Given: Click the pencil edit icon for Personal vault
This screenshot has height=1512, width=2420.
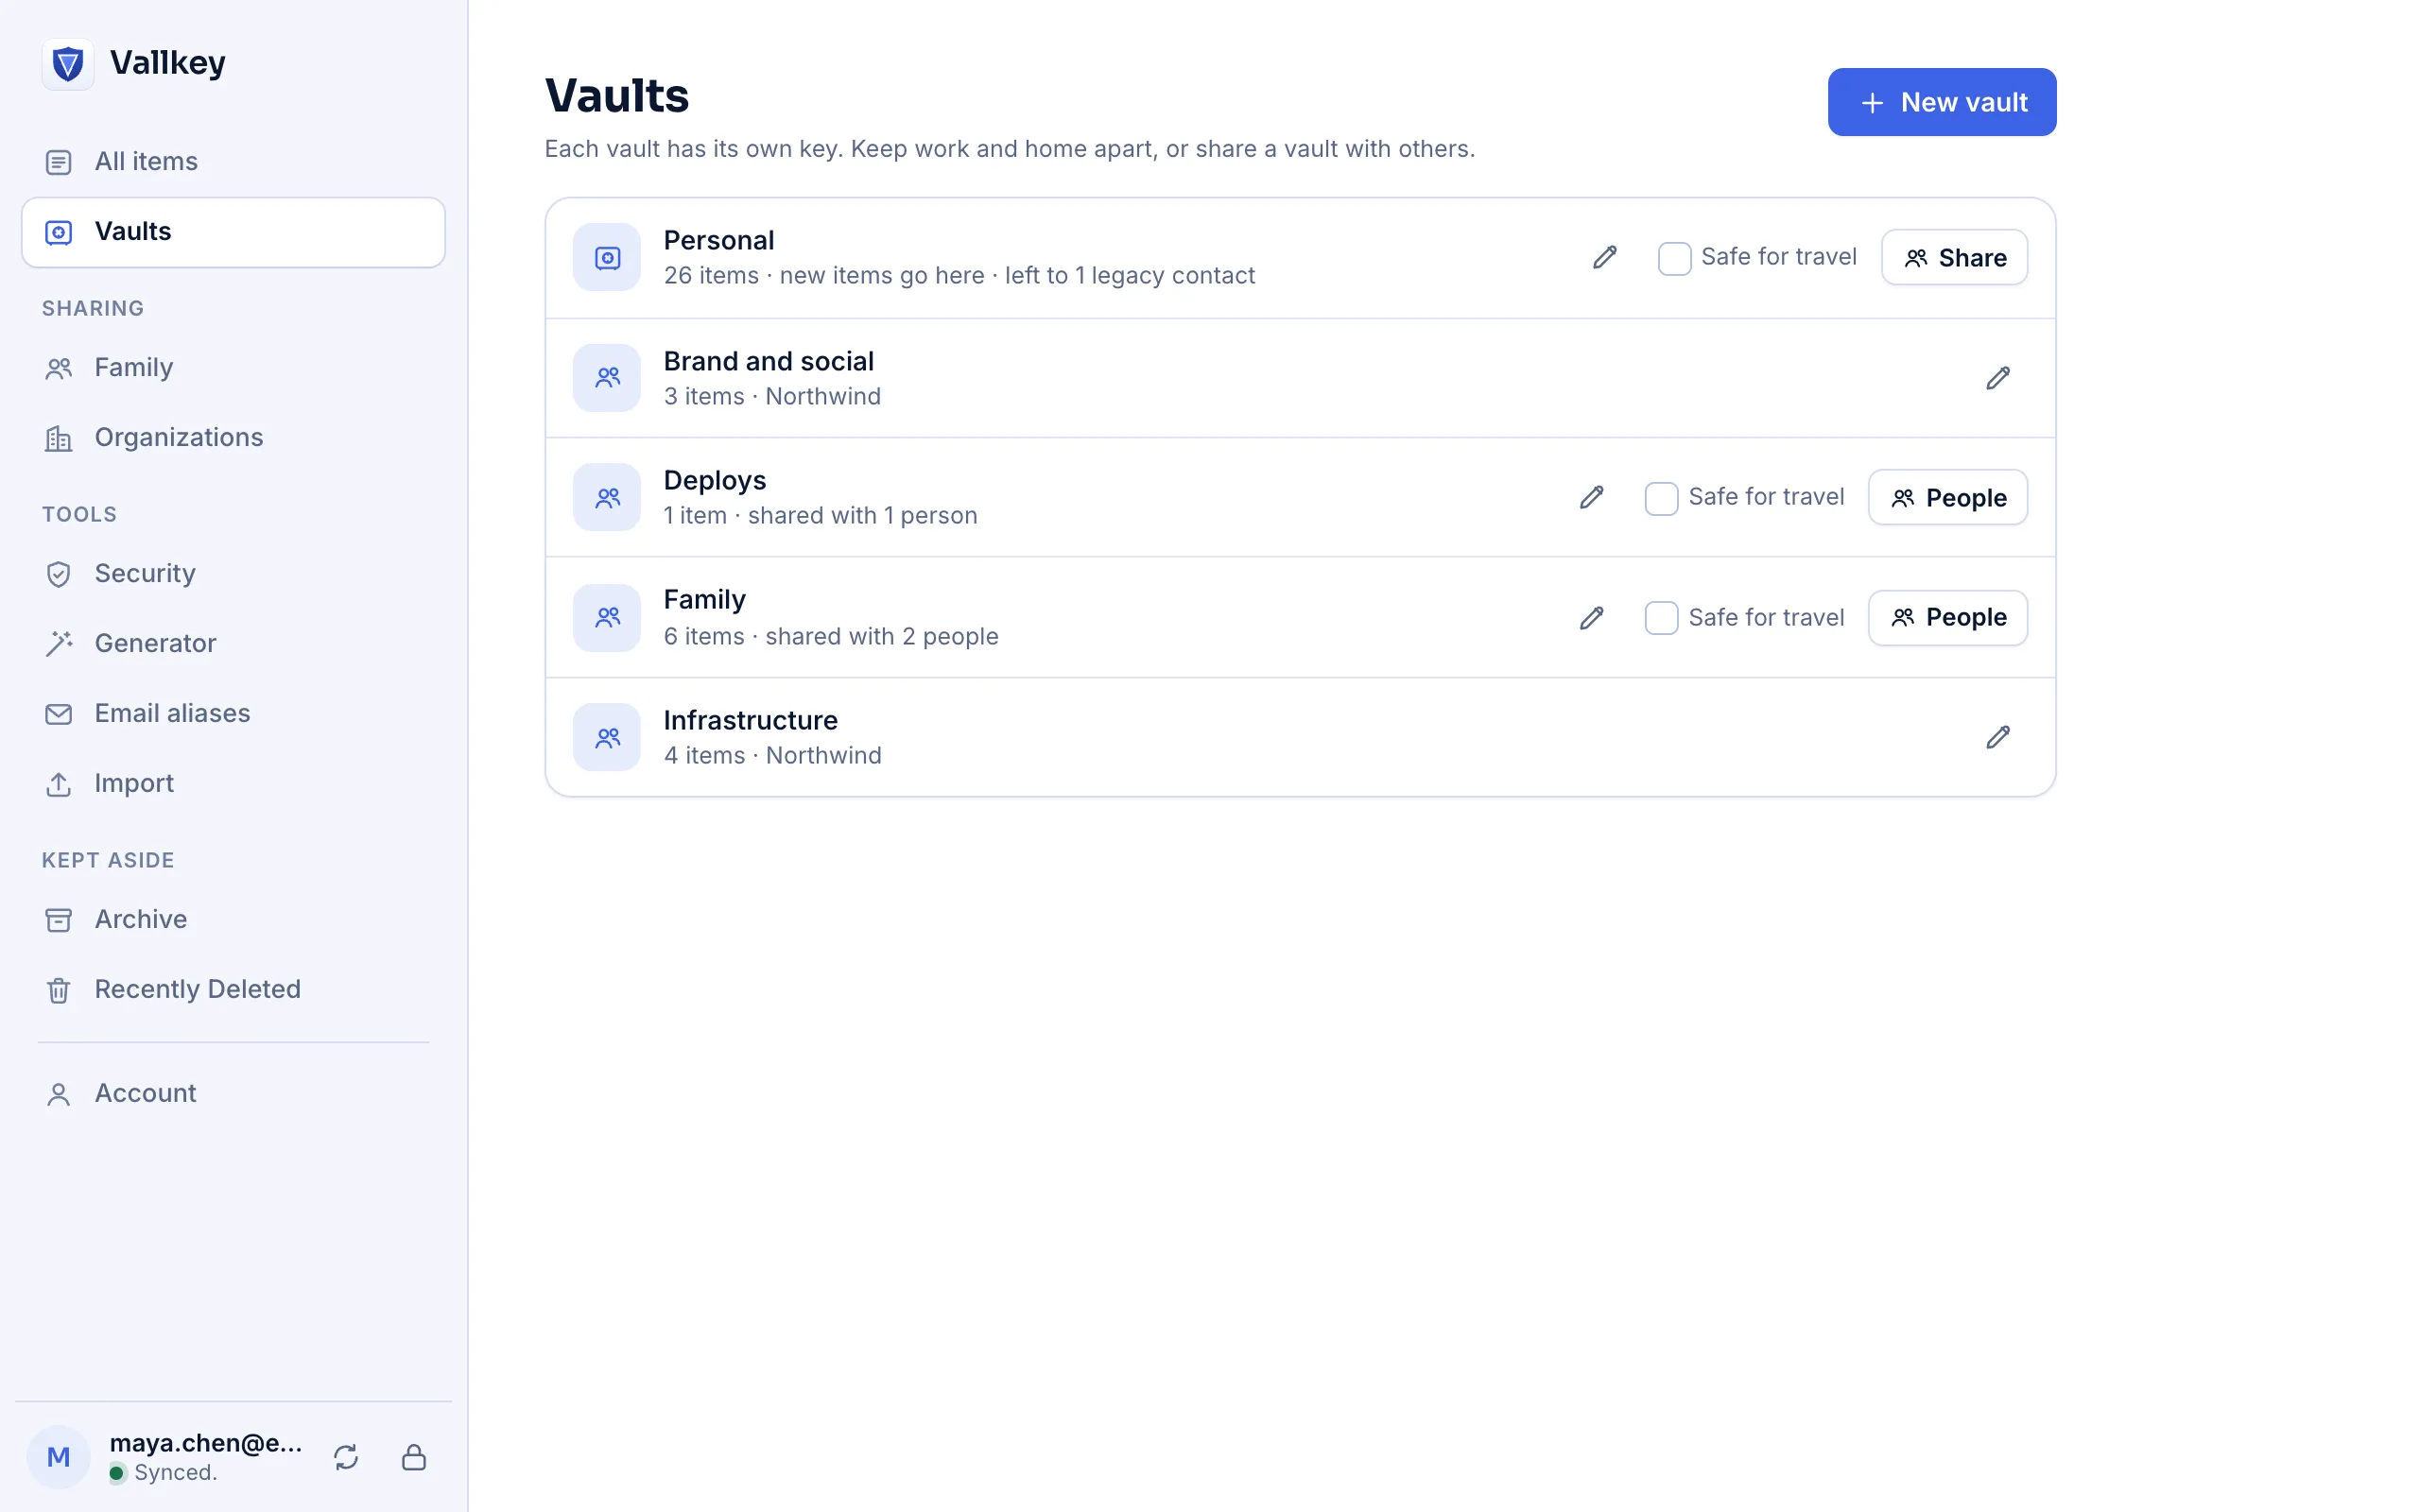Looking at the screenshot, I should [x=1604, y=257].
